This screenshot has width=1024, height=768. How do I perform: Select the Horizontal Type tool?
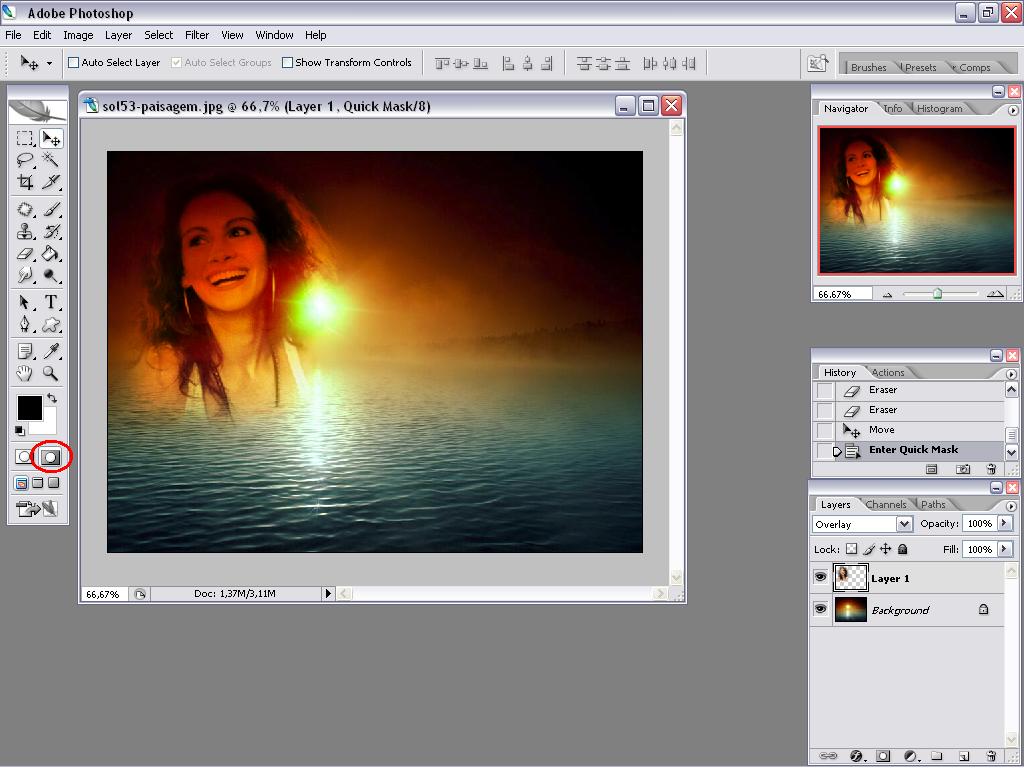pyautogui.click(x=50, y=302)
